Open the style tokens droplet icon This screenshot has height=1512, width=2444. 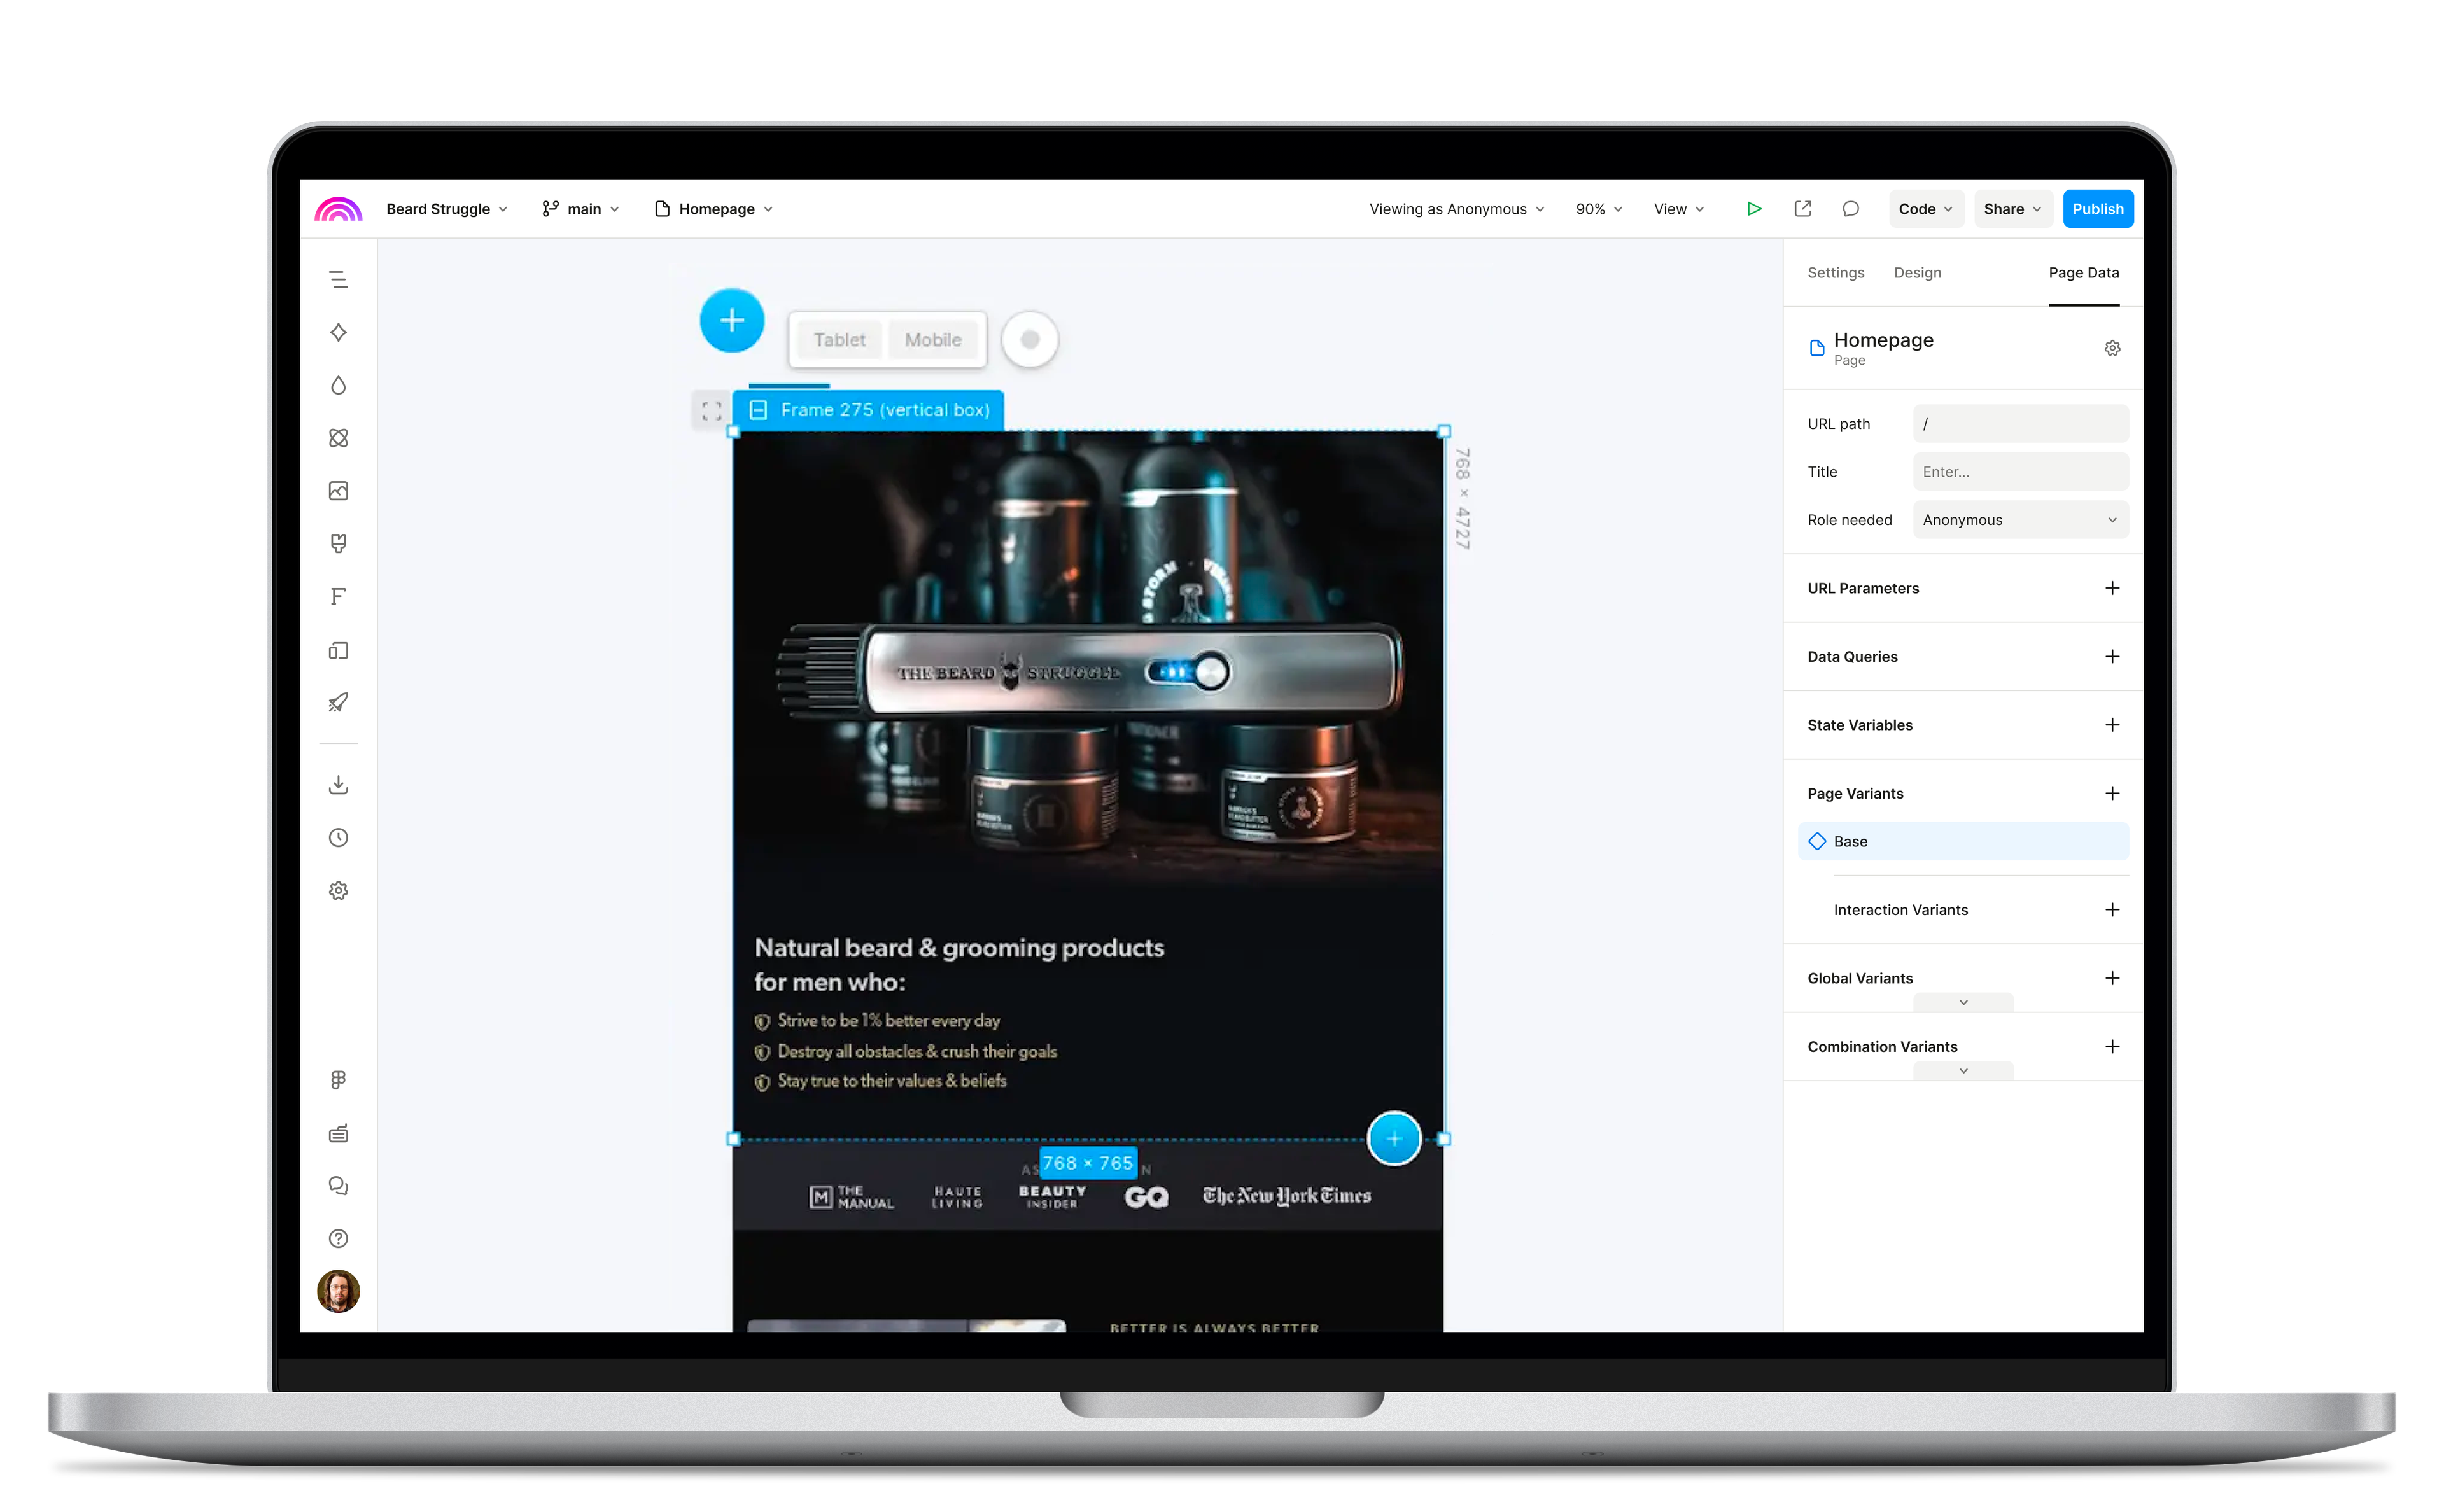click(x=338, y=385)
